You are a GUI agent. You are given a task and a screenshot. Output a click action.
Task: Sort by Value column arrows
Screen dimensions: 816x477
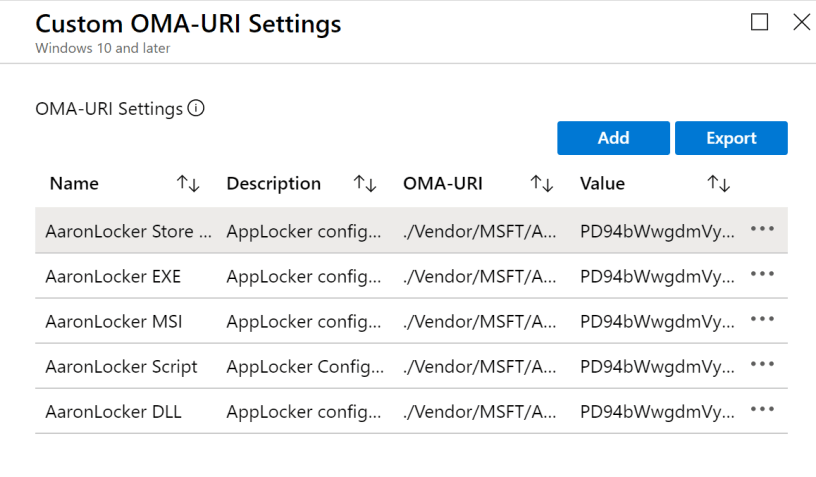click(x=718, y=183)
